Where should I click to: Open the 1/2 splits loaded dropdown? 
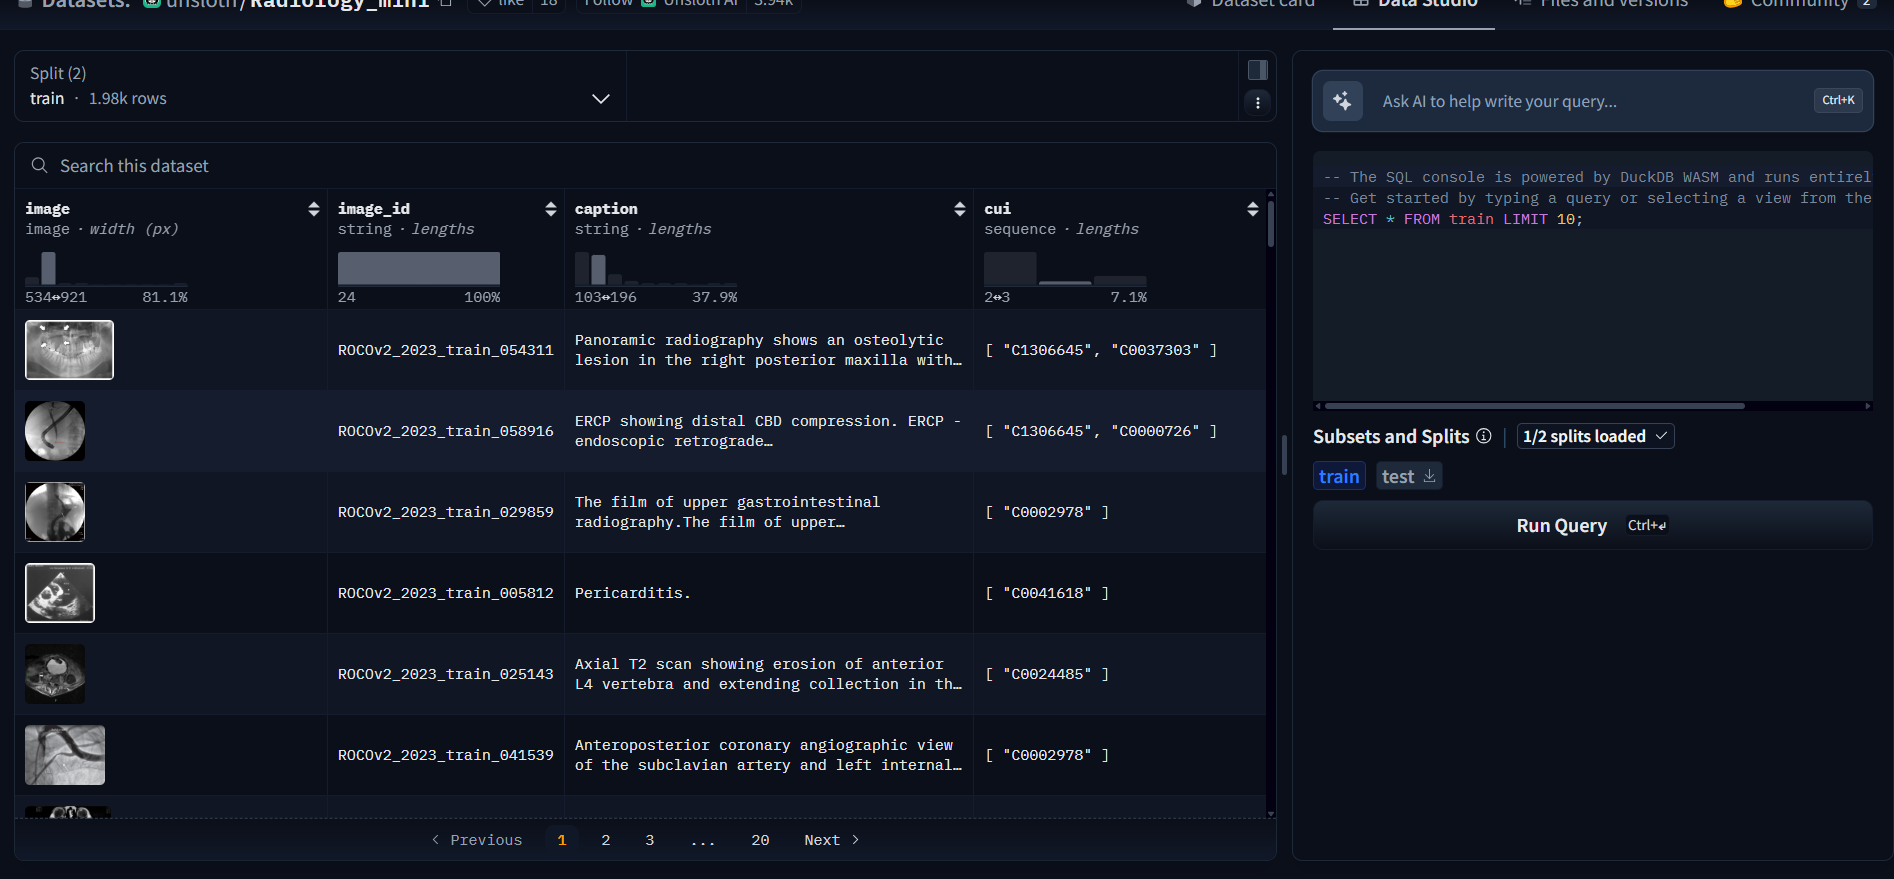[1594, 436]
